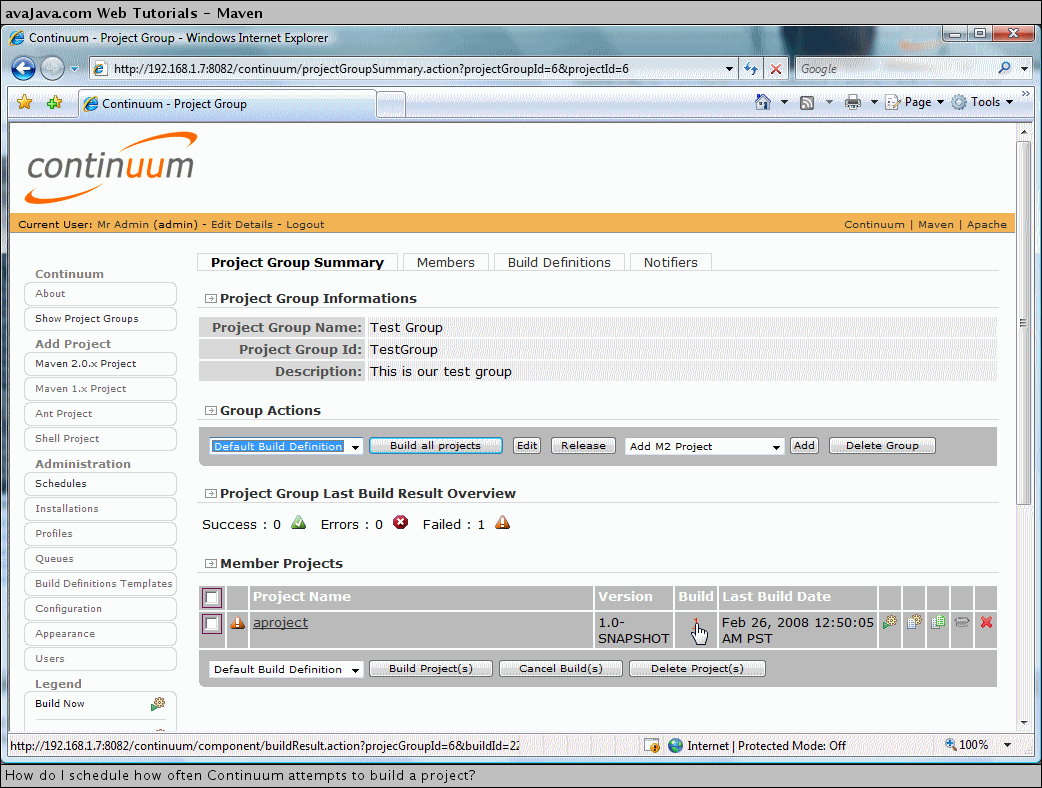Open the Schedules link in Administration

pyautogui.click(x=61, y=483)
